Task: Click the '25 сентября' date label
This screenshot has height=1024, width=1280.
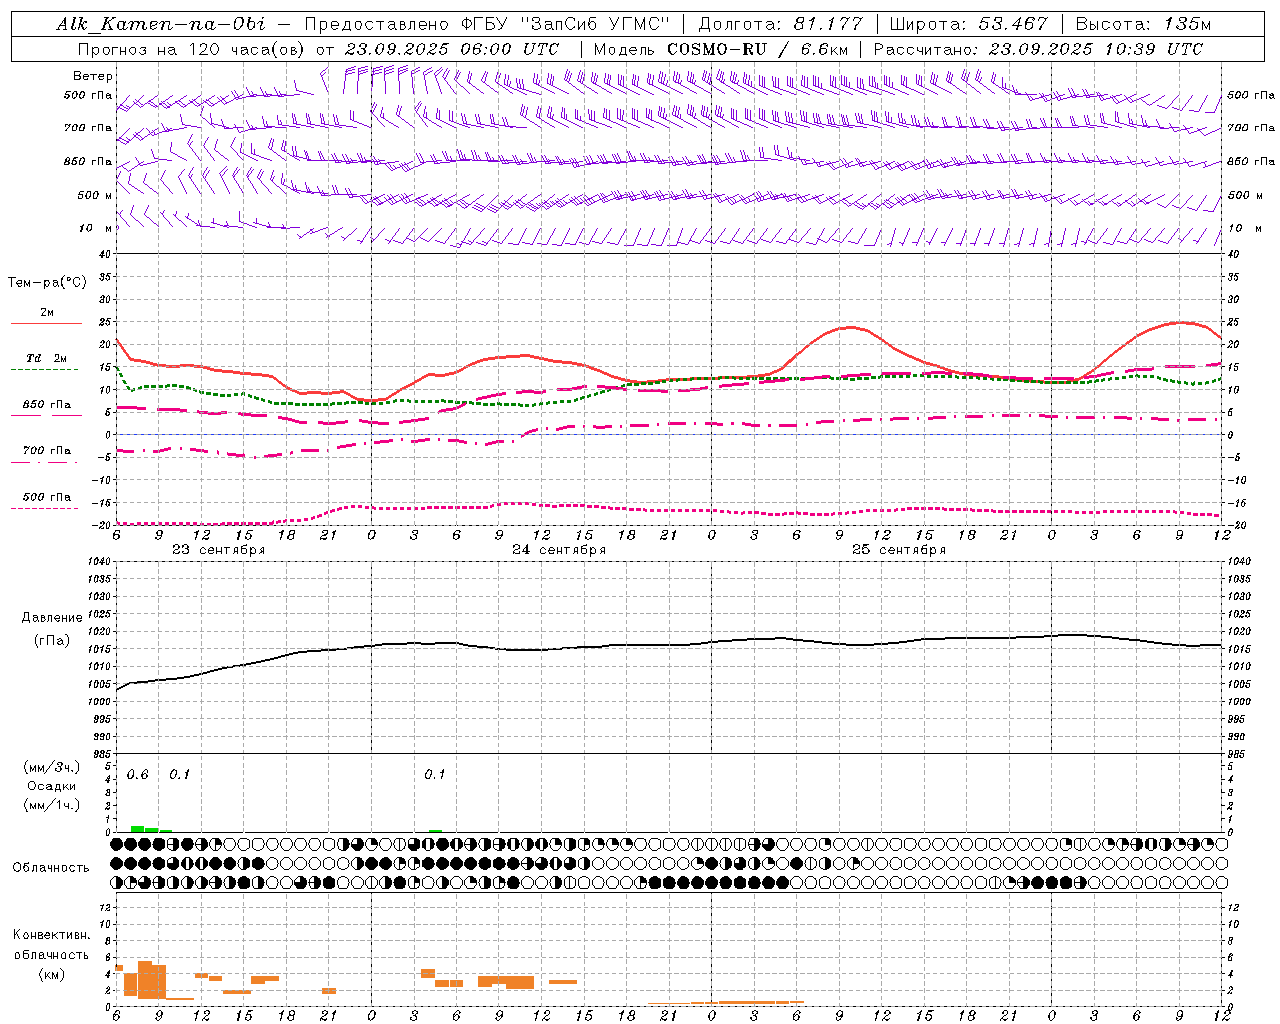Action: 899,550
